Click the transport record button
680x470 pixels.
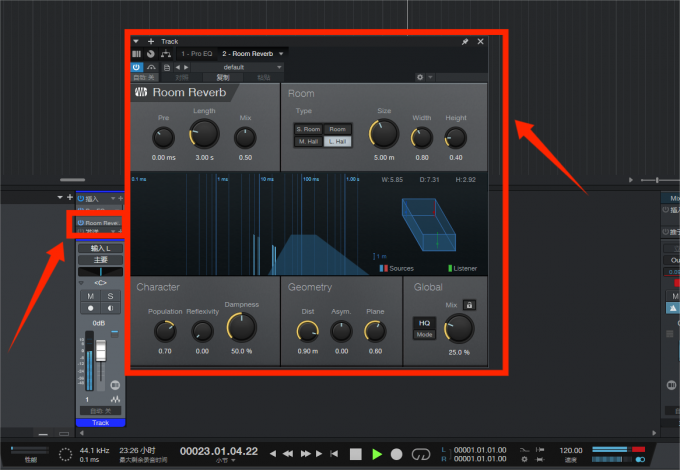coord(396,454)
